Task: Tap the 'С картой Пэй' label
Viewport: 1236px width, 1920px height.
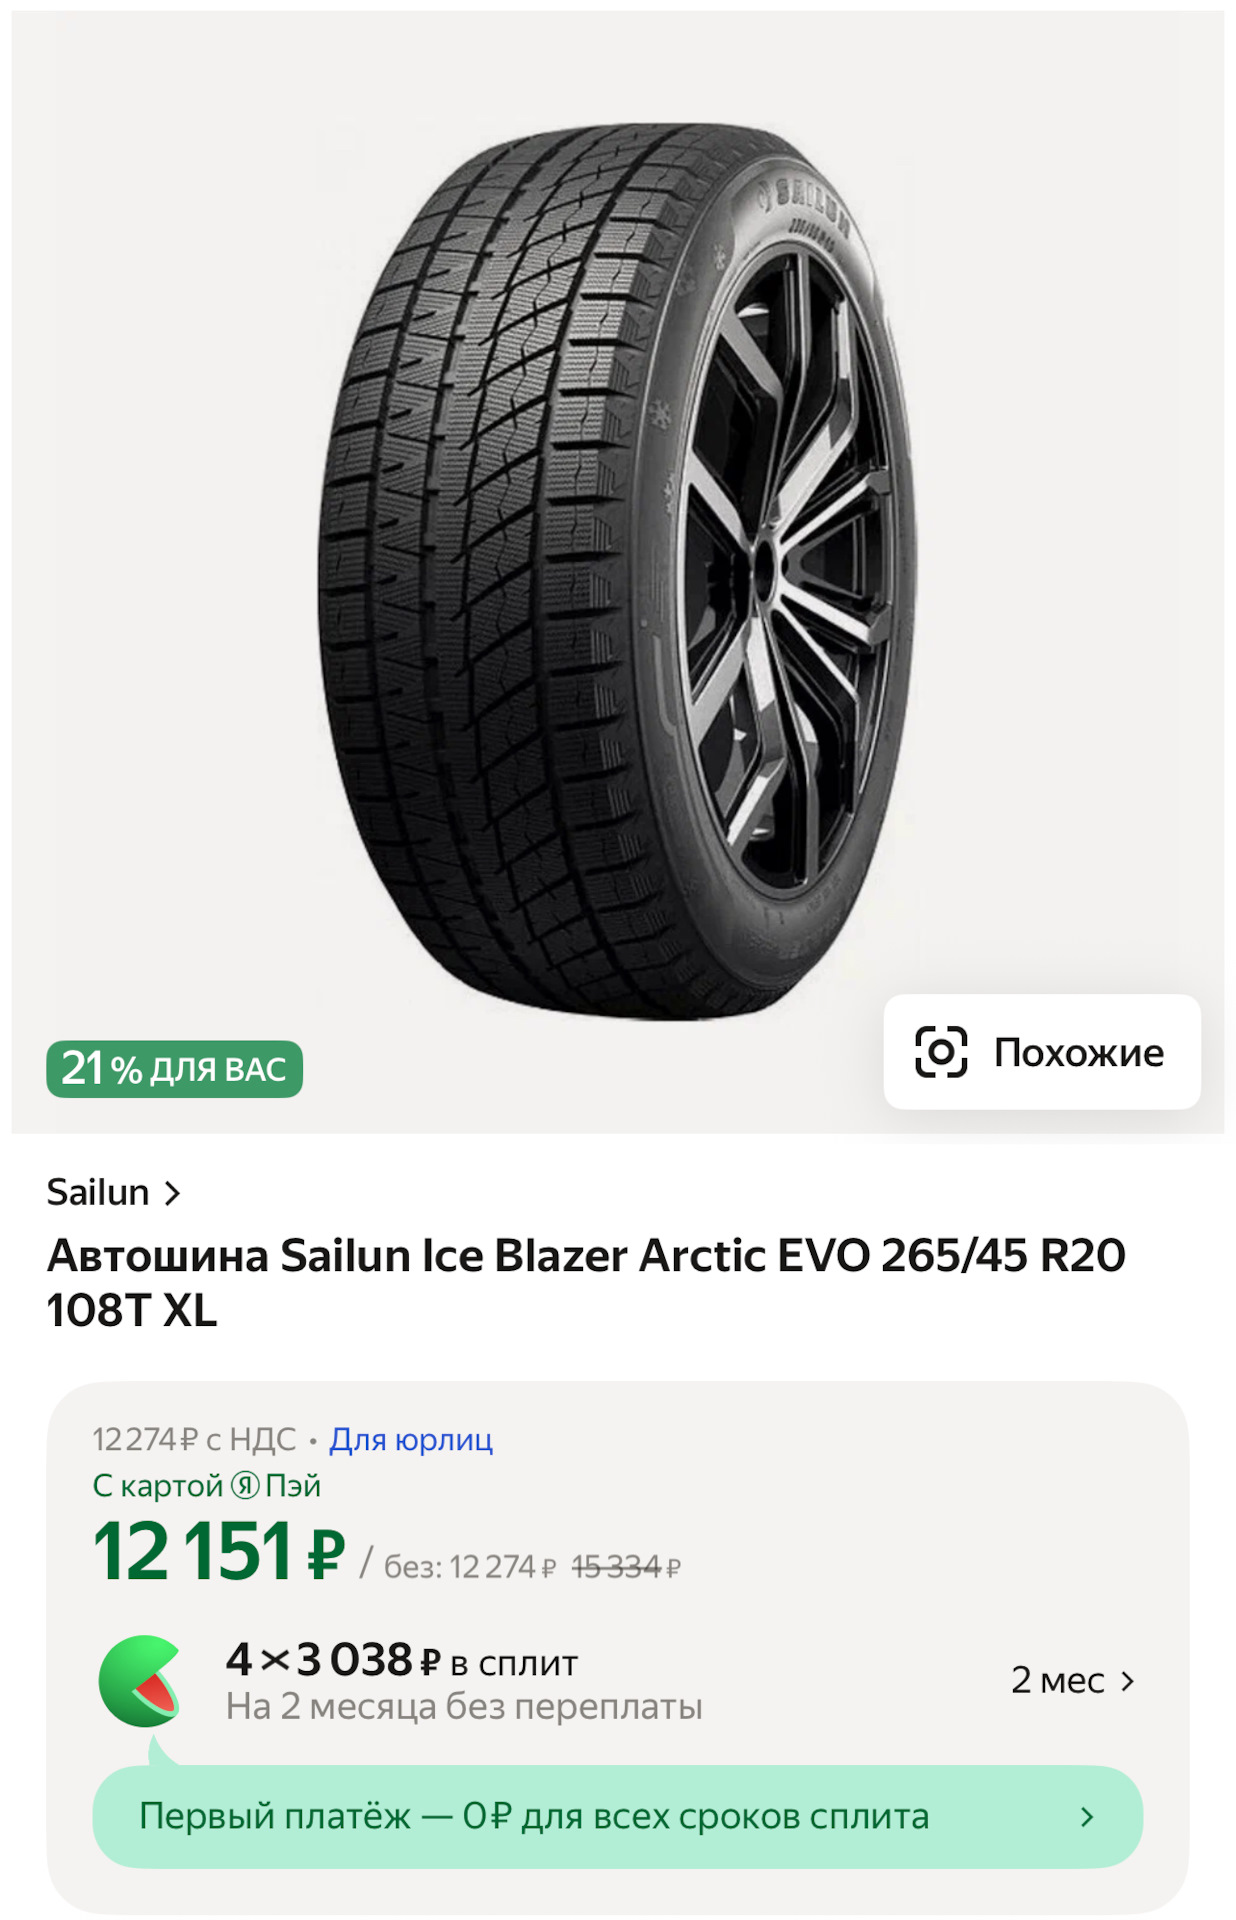Action: (x=206, y=1486)
